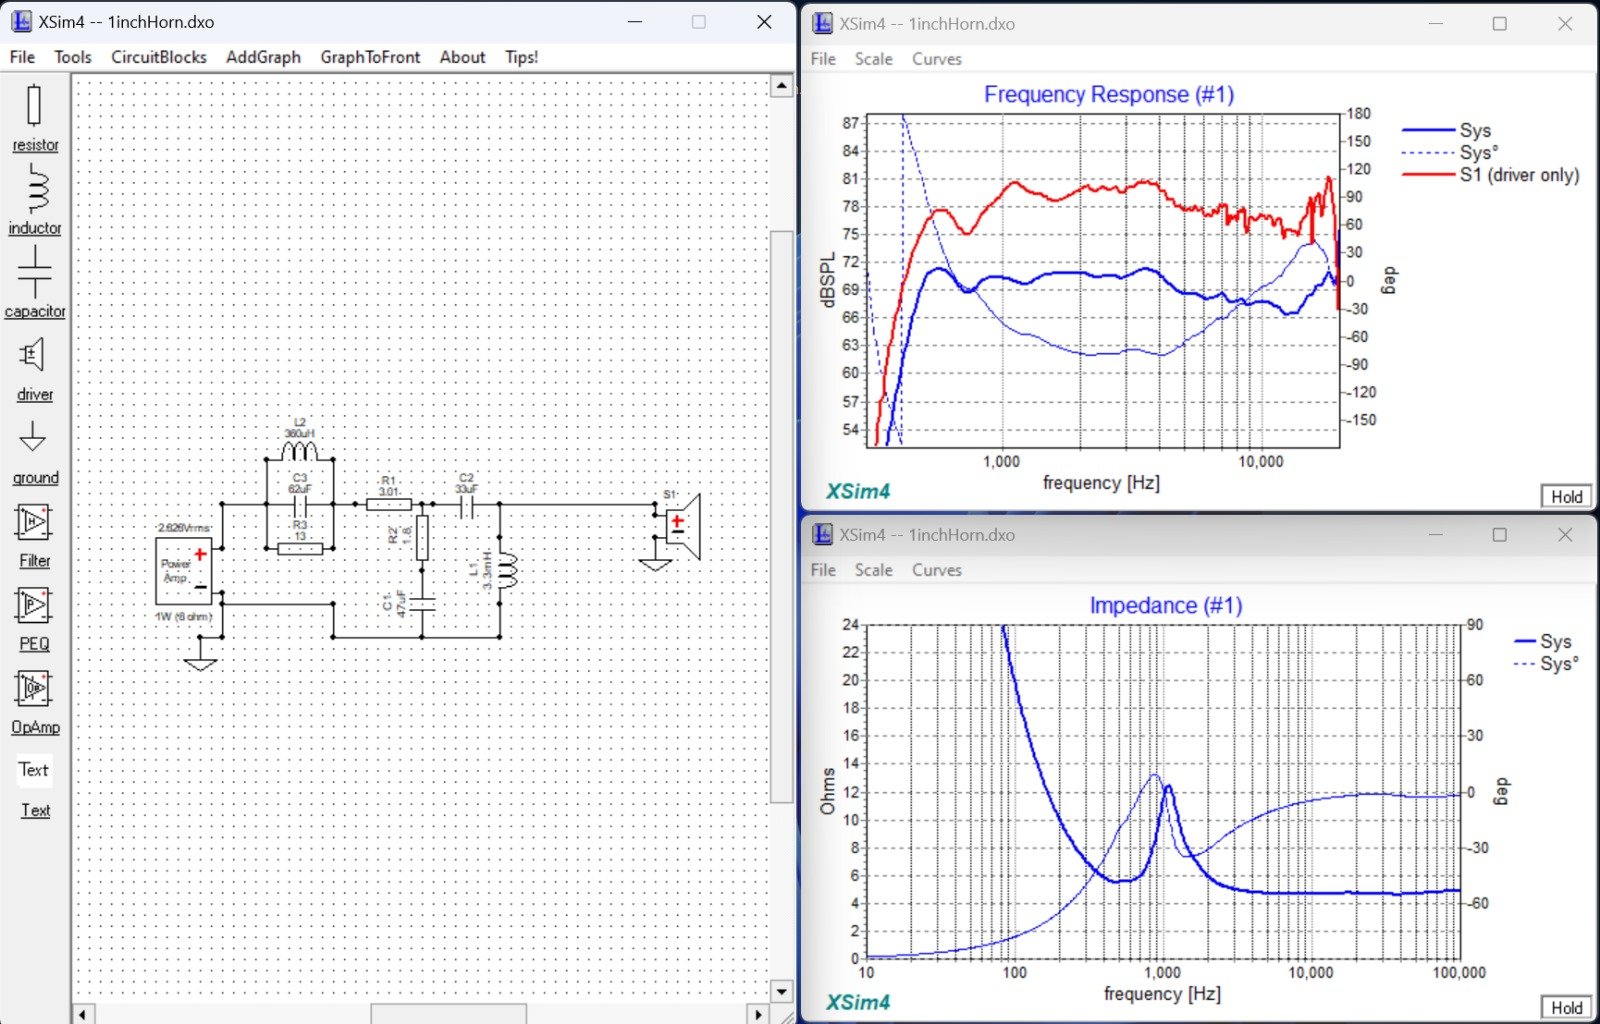Open the About menu
Viewport: 1600px width, 1024px height.
(x=462, y=57)
